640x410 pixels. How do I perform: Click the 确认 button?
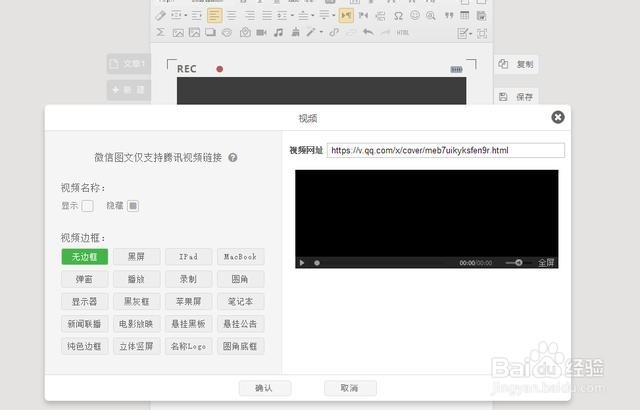pyautogui.click(x=265, y=388)
